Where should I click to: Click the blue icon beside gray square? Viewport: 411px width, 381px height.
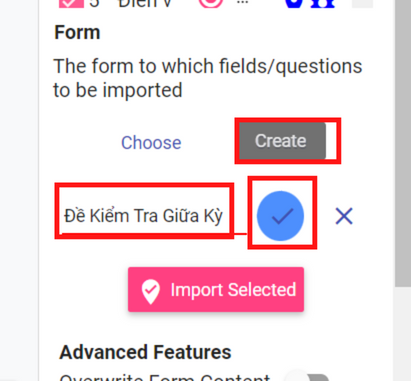tap(322, 3)
